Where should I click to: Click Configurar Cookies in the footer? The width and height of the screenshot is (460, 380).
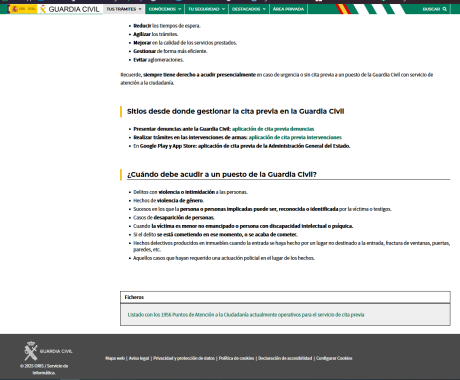pyautogui.click(x=334, y=358)
